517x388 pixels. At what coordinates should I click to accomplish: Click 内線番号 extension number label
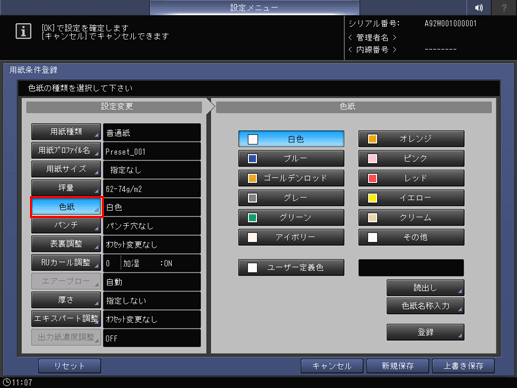click(372, 50)
